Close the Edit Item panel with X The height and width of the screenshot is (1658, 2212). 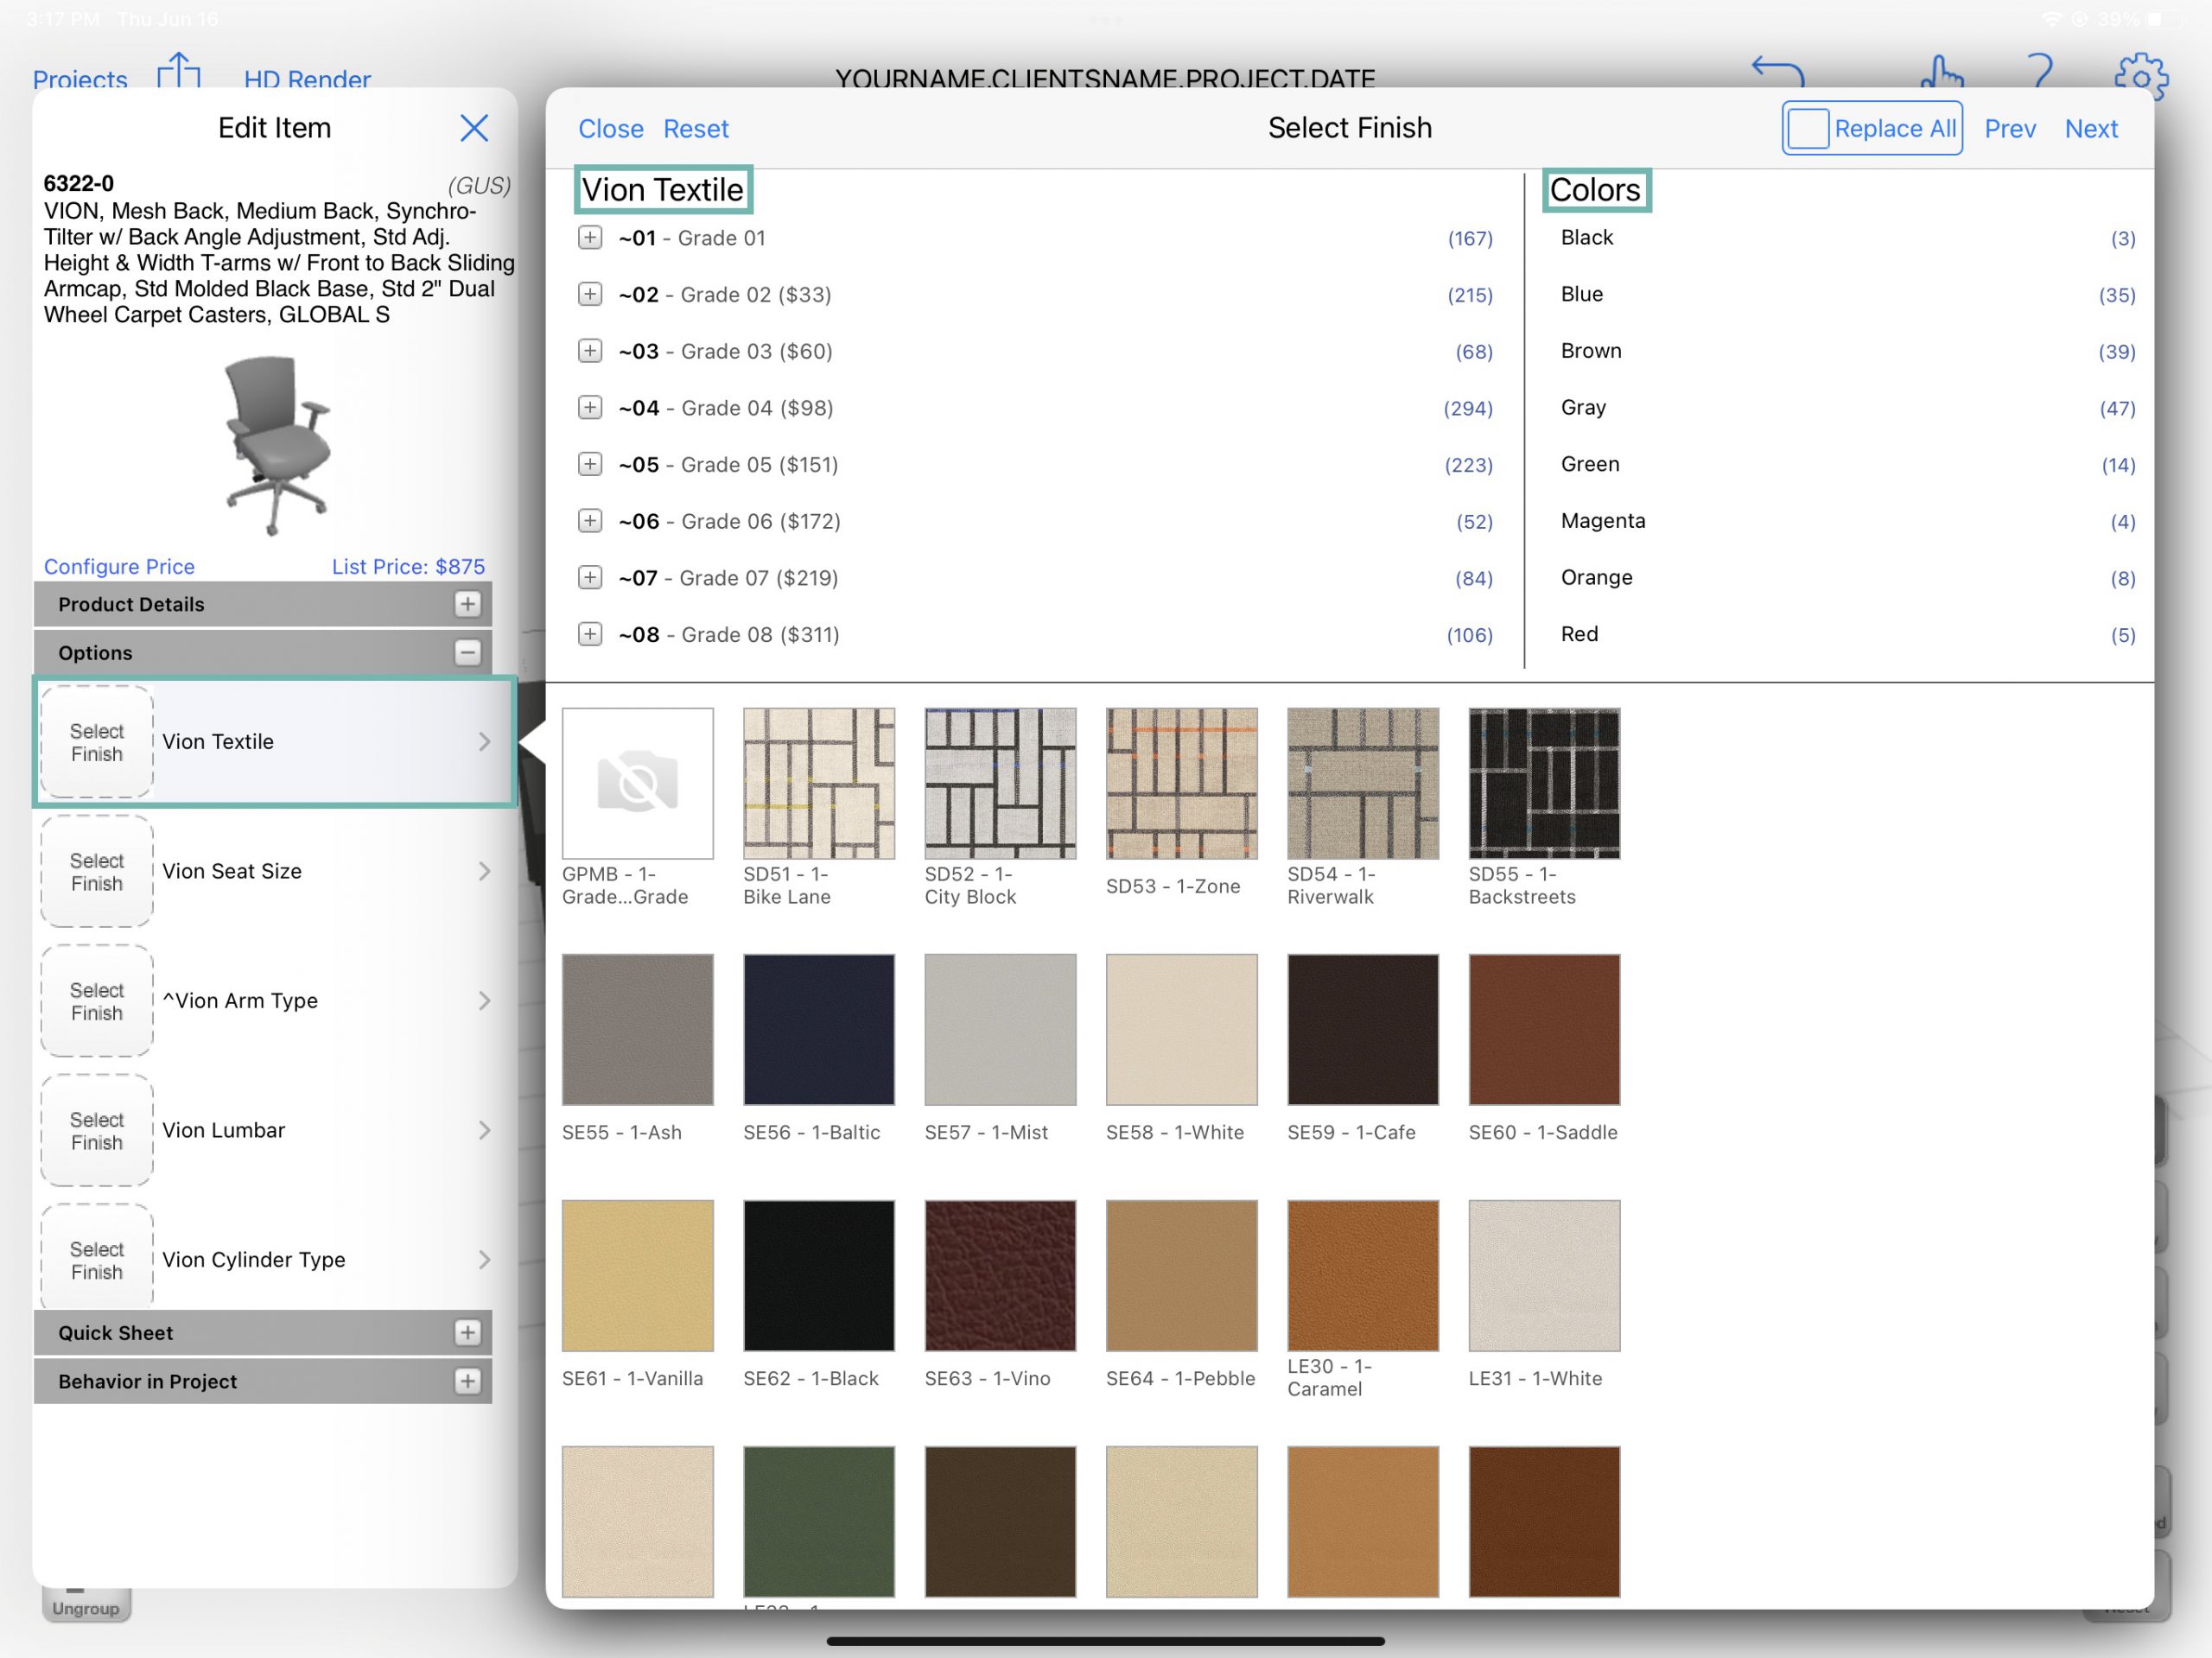(474, 128)
